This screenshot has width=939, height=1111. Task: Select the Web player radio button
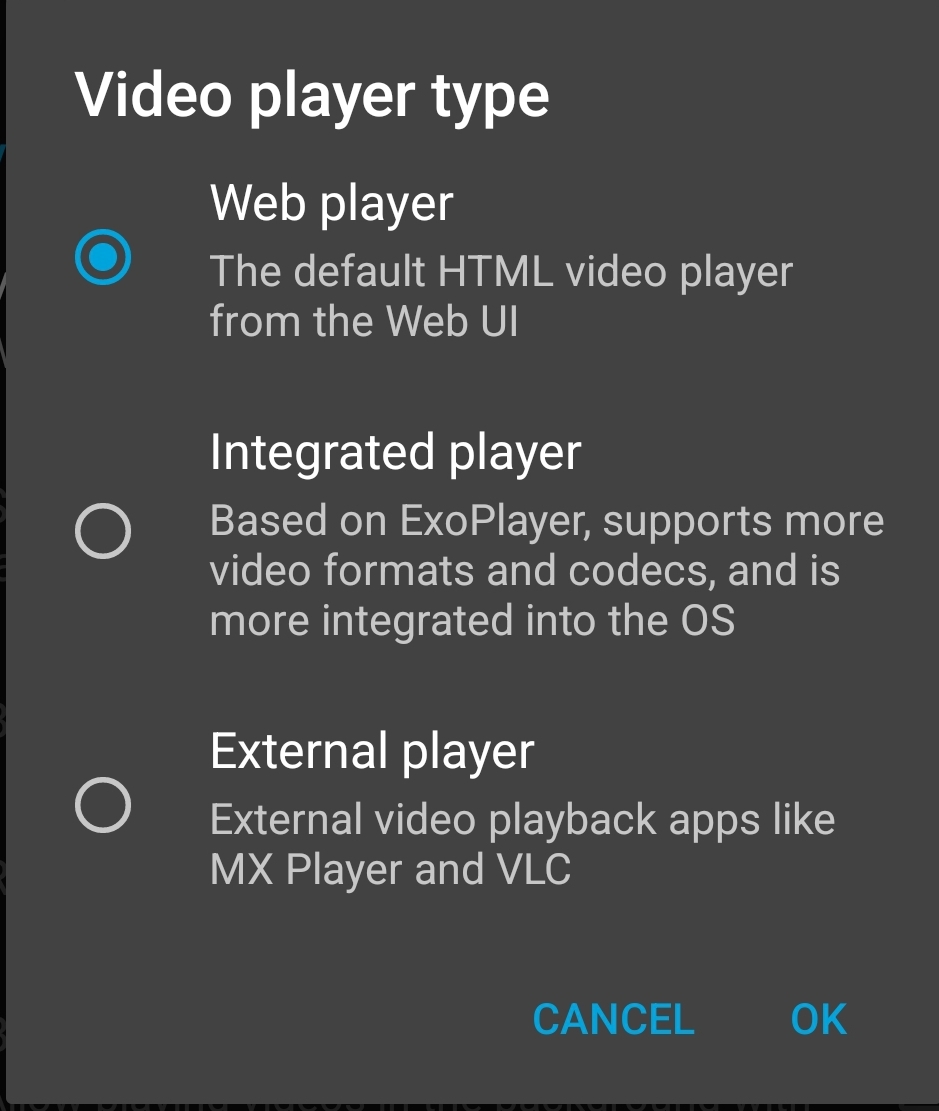click(103, 257)
